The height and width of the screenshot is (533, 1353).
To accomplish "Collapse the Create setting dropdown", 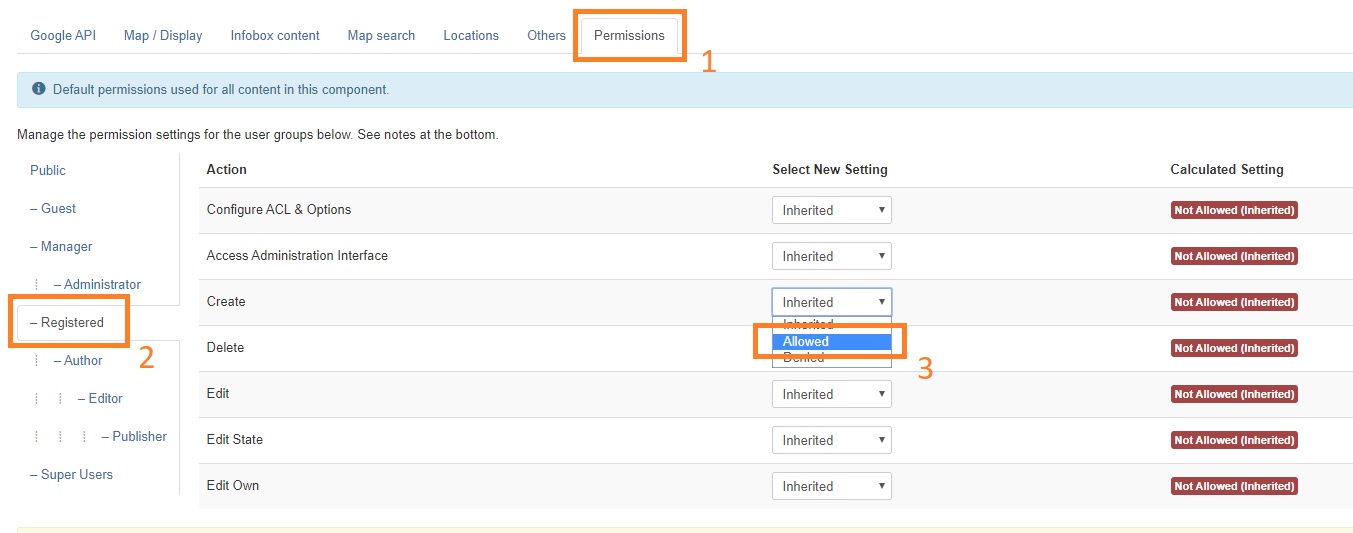I will 831,302.
